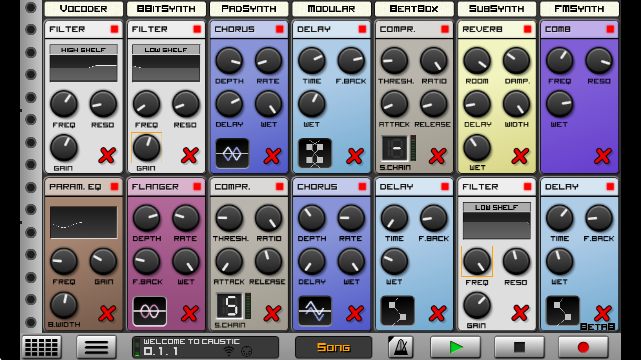
Task: Switch the Song mode button
Action: tap(334, 347)
